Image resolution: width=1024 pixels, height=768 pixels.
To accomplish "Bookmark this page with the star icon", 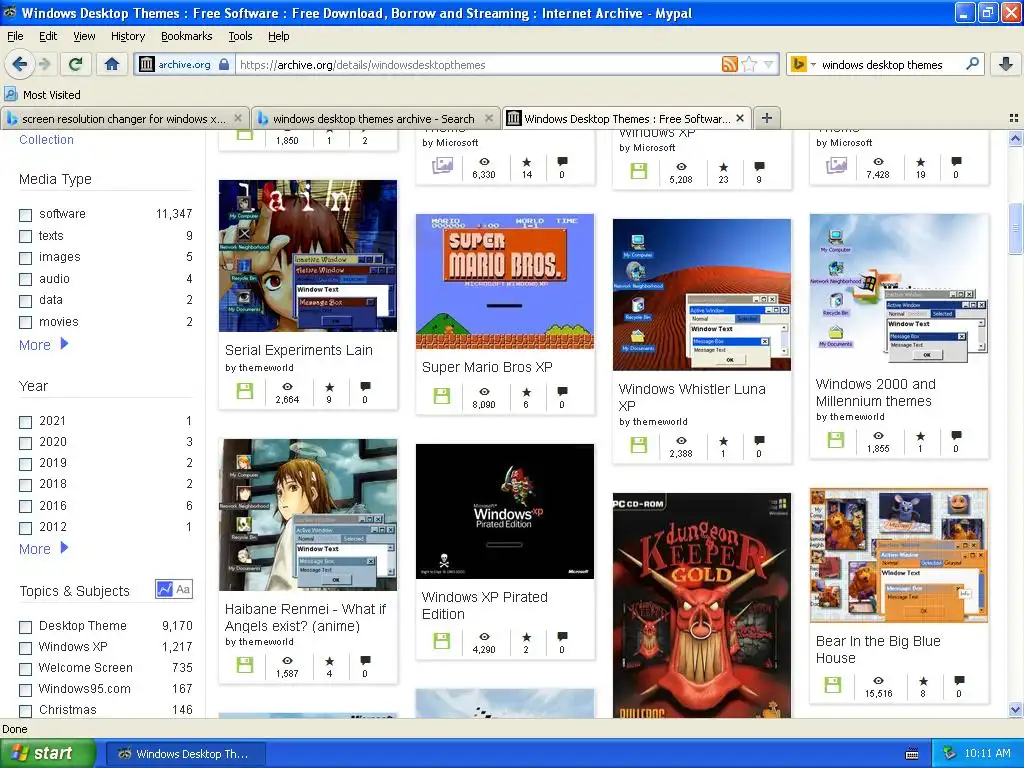I will pos(749,64).
